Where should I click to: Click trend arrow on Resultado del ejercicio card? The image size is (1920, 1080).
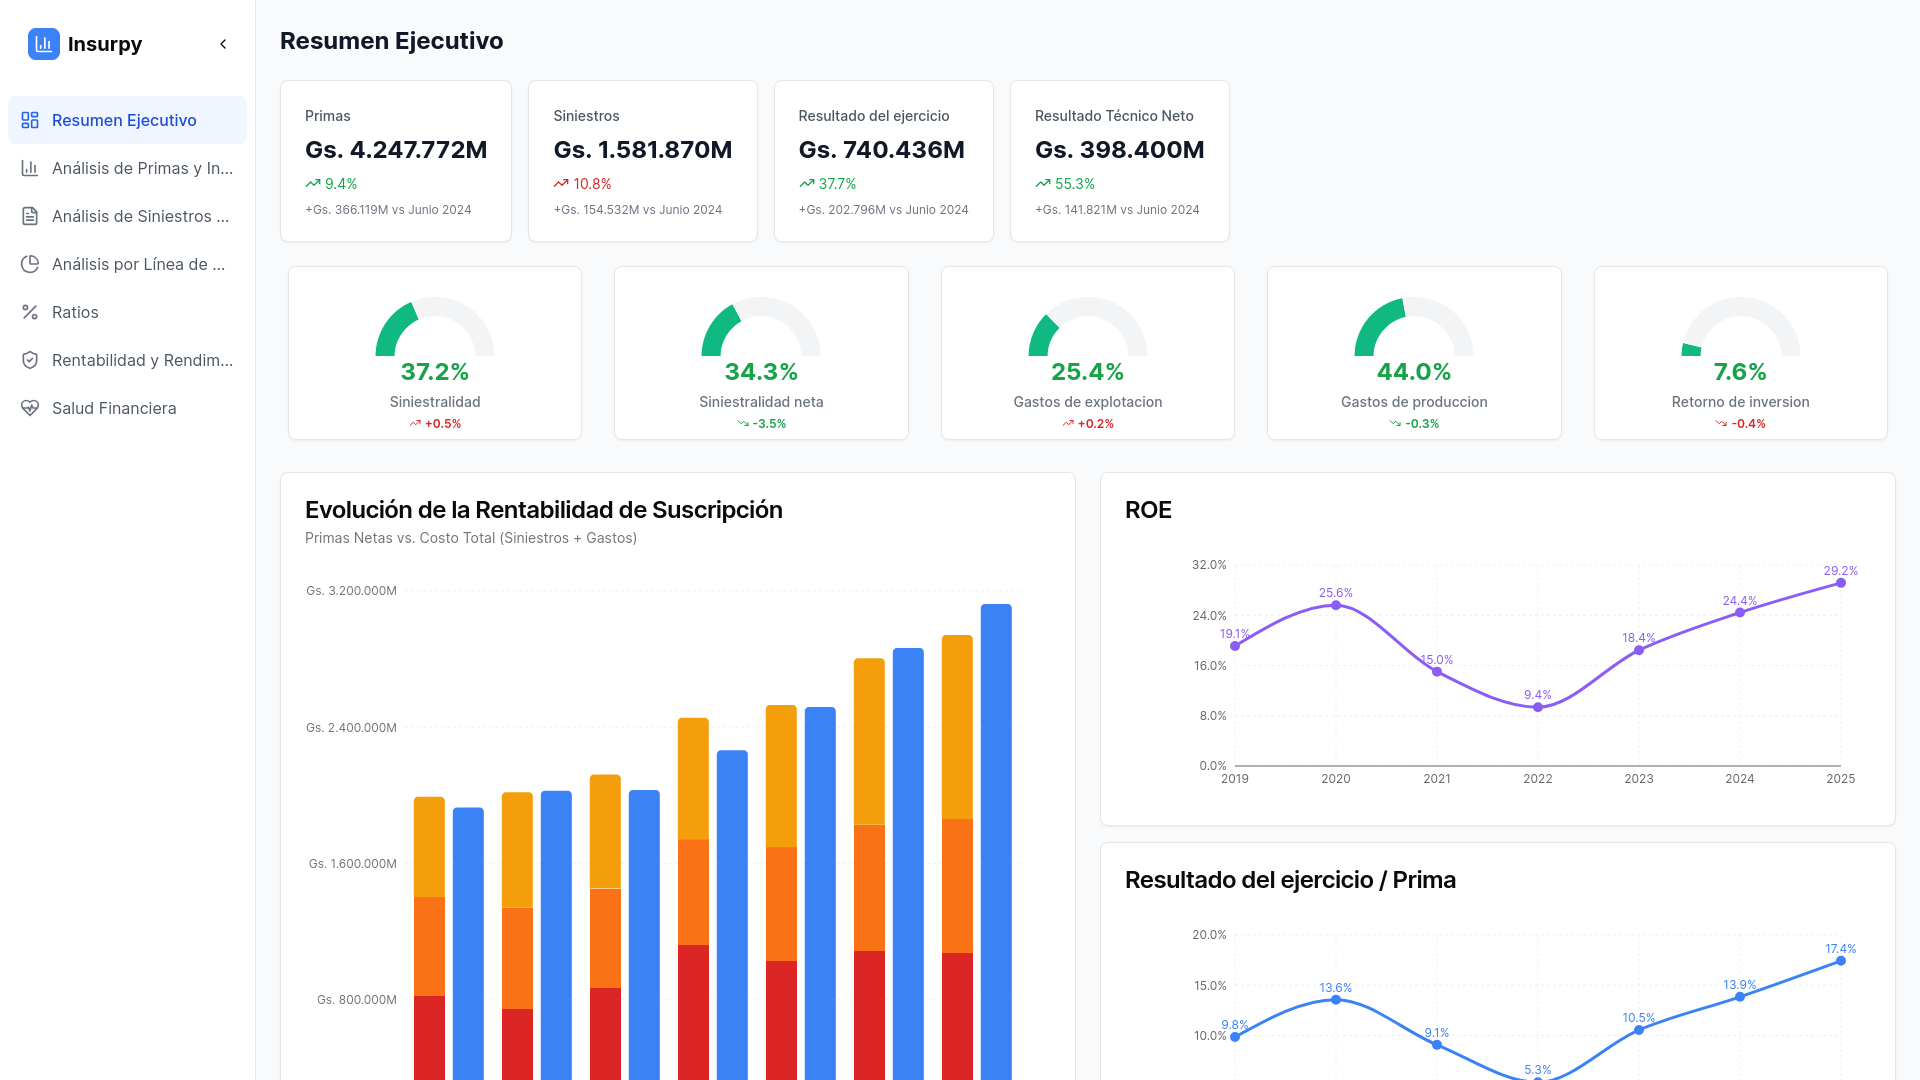click(x=806, y=184)
